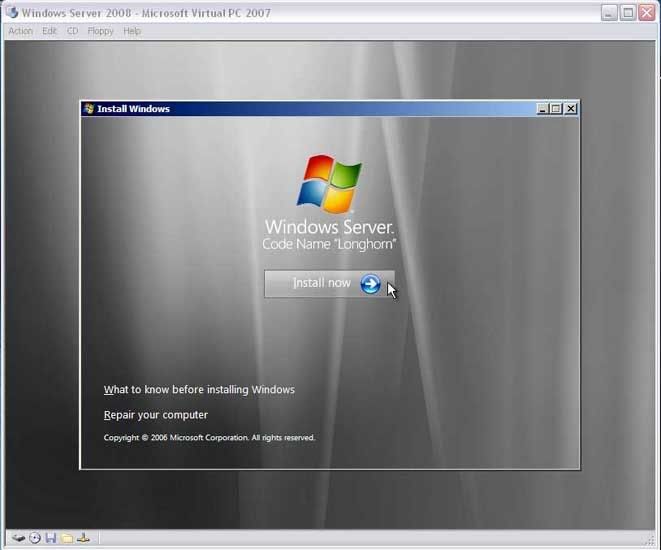
Task: Click the Install now button
Action: [x=329, y=284]
